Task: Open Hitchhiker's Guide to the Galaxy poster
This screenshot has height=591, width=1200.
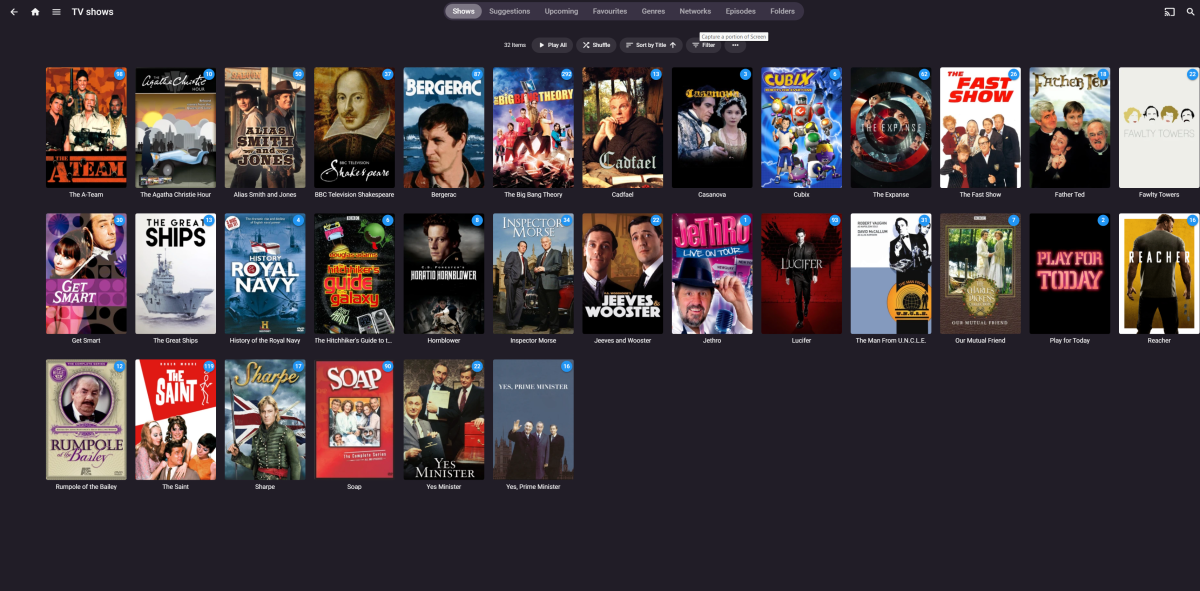Action: (354, 273)
